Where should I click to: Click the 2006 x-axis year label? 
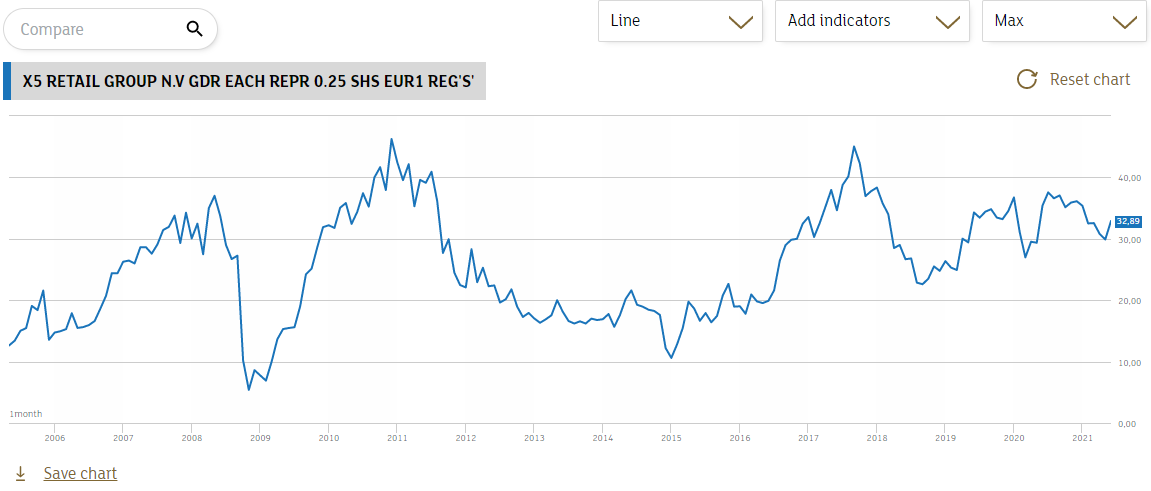[54, 438]
